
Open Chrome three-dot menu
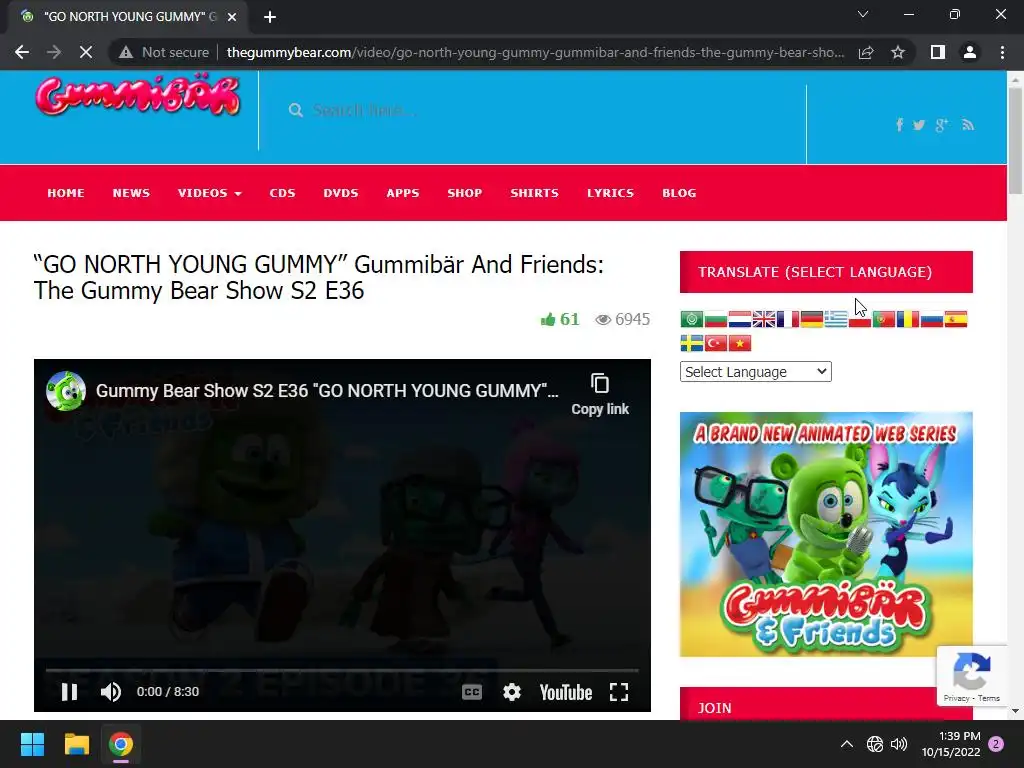(x=1002, y=52)
